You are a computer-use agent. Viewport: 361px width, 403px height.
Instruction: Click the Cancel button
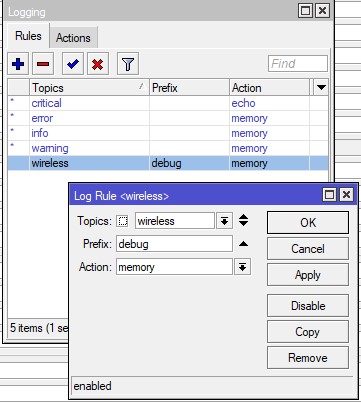[308, 249]
